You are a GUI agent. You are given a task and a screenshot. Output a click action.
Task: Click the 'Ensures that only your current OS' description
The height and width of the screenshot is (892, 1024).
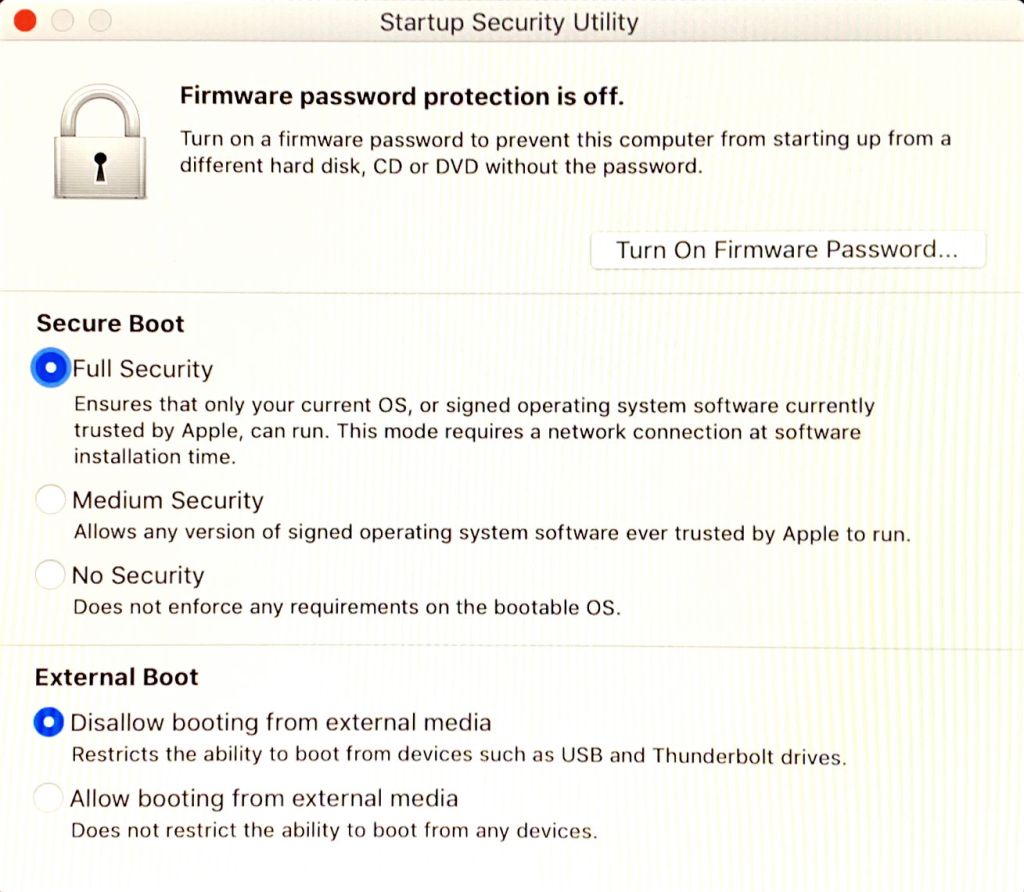(x=473, y=431)
